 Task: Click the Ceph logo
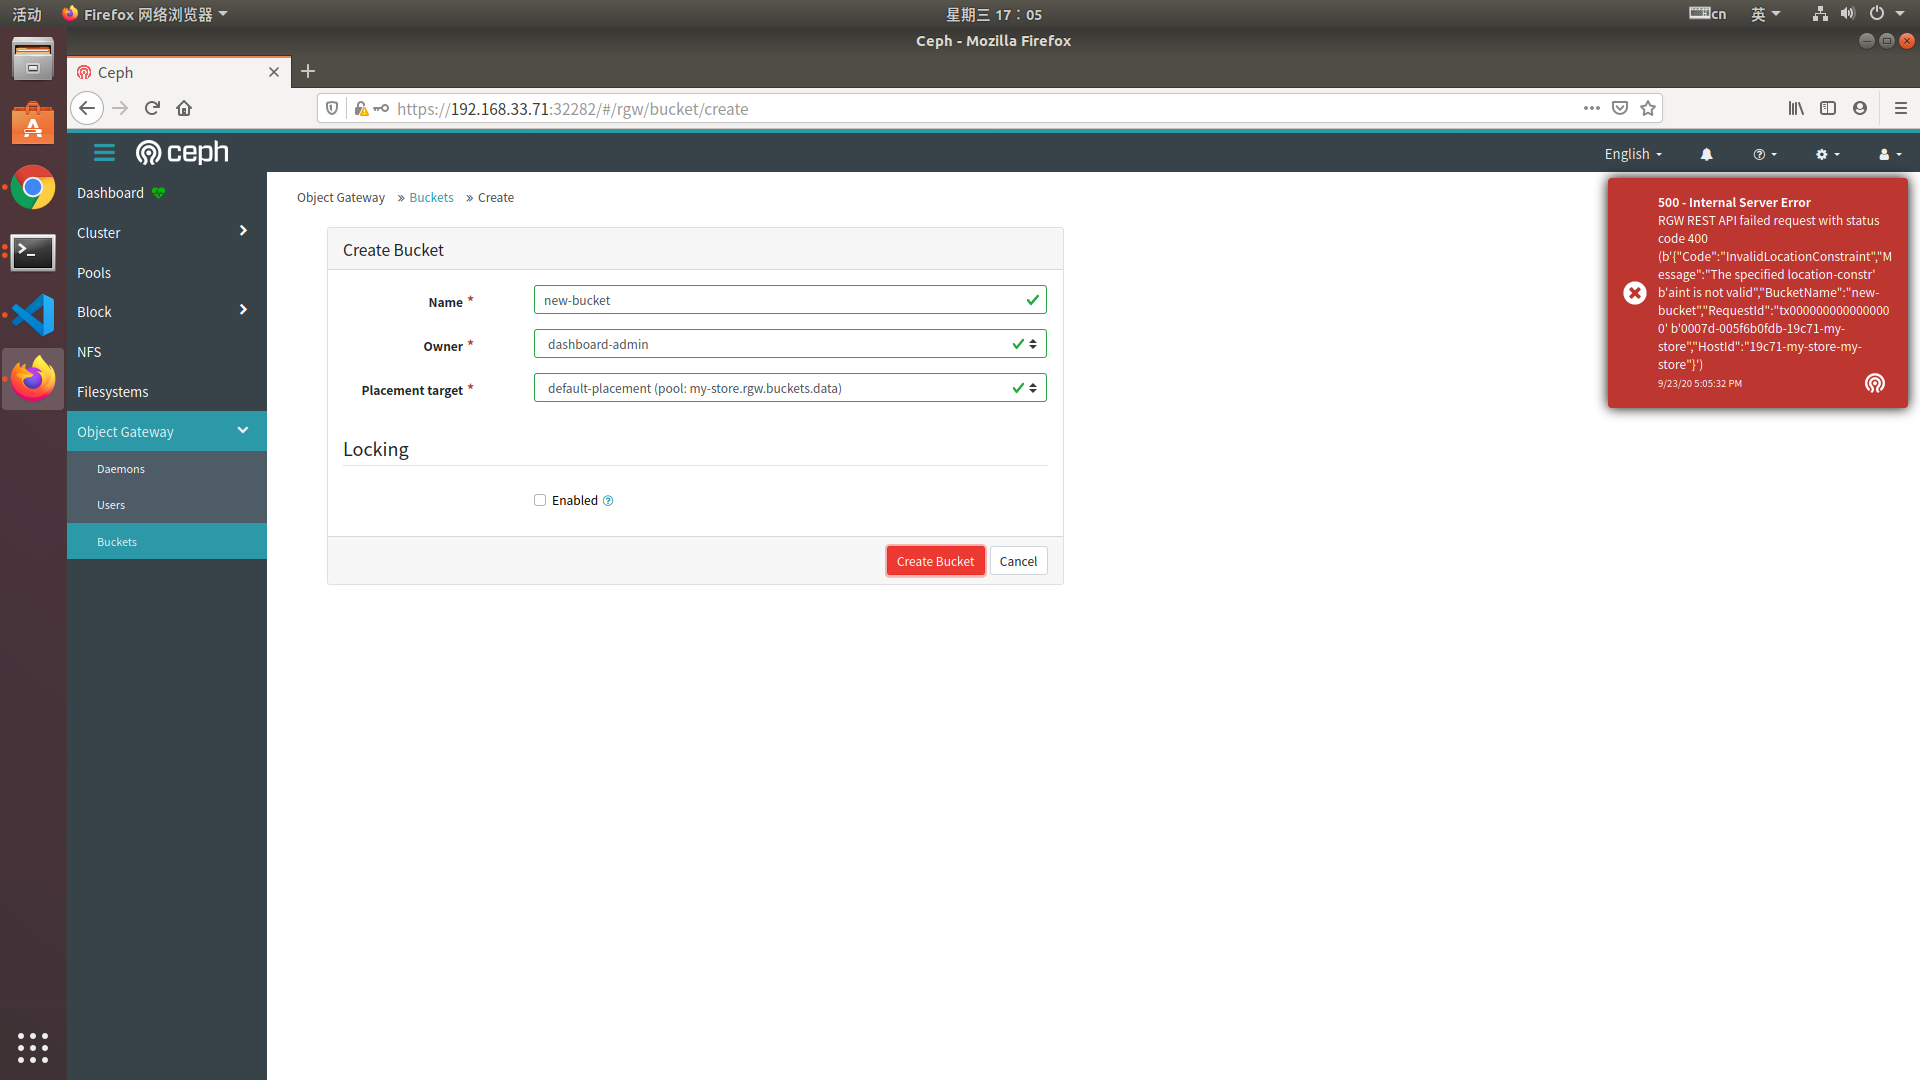[182, 152]
